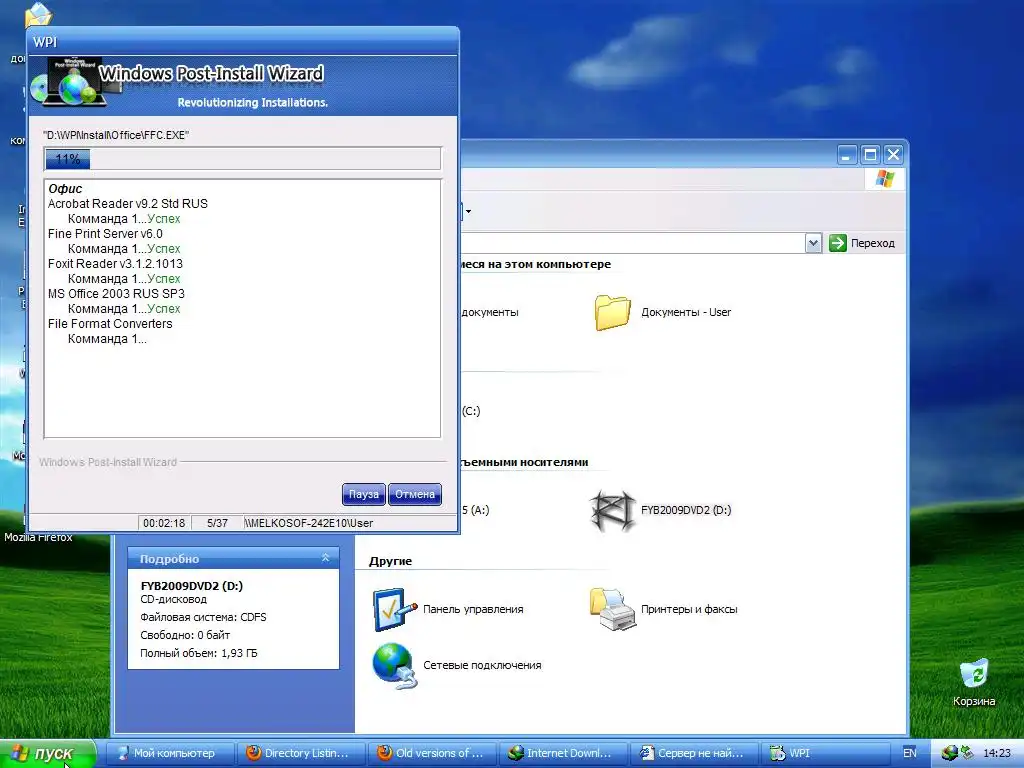Image resolution: width=1024 pixels, height=768 pixels.
Task: Collapse the Подробно details panel
Action: (x=325, y=558)
